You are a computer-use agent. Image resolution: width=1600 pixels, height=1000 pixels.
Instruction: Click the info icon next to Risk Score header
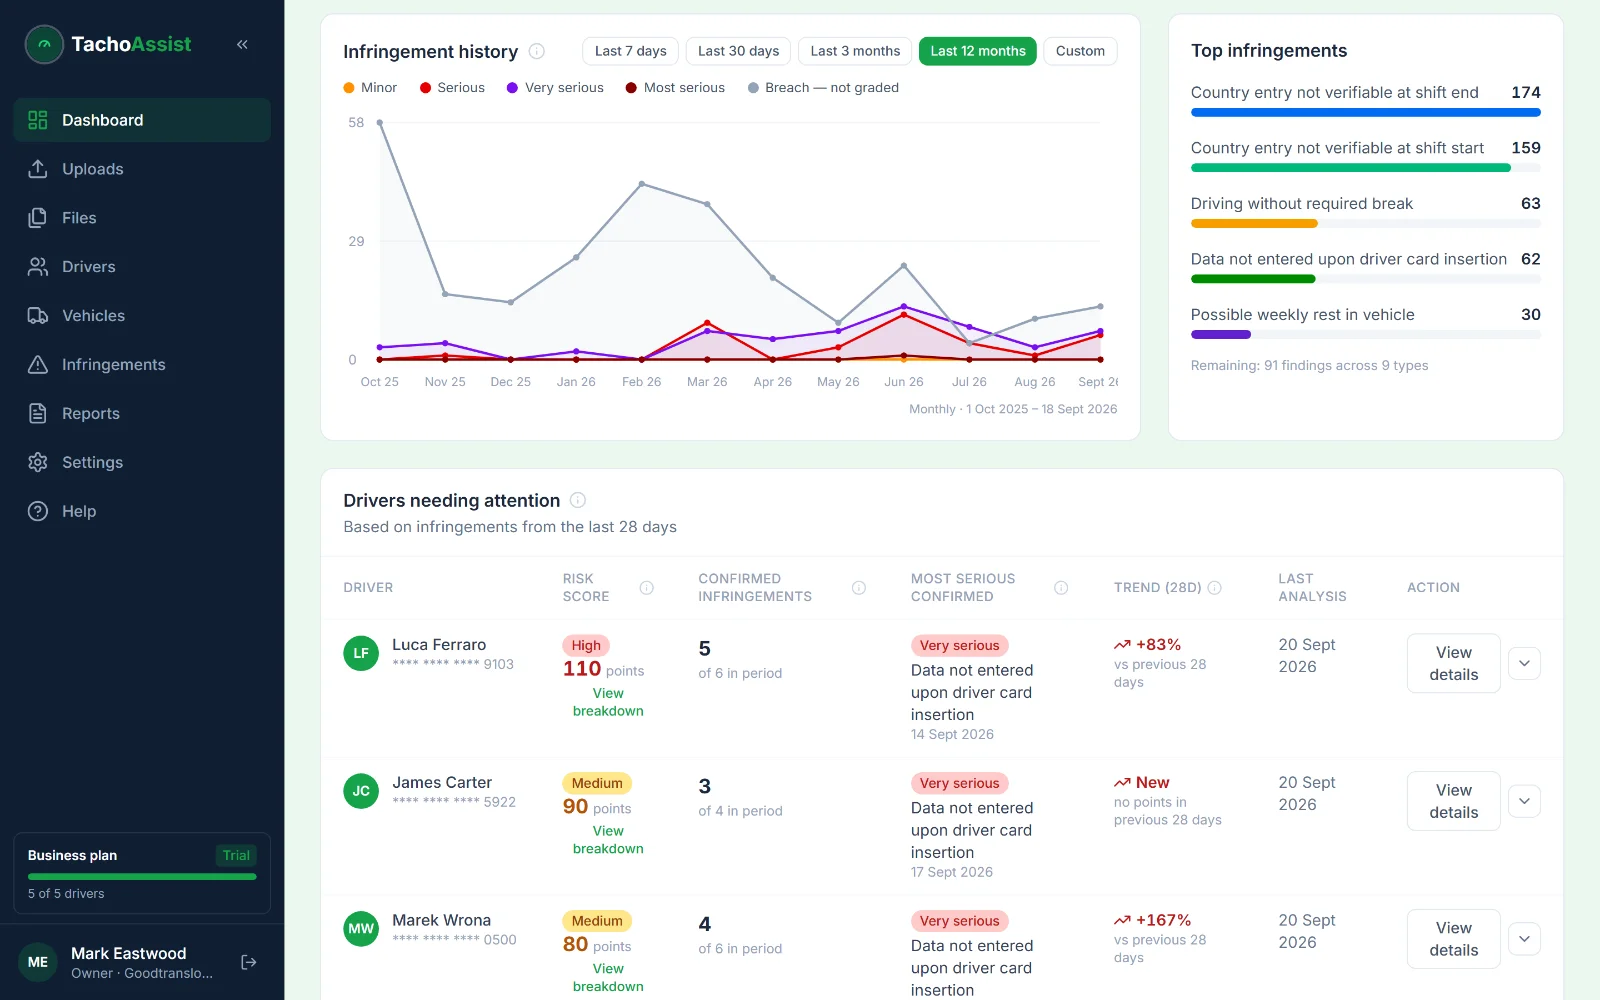pyautogui.click(x=647, y=588)
